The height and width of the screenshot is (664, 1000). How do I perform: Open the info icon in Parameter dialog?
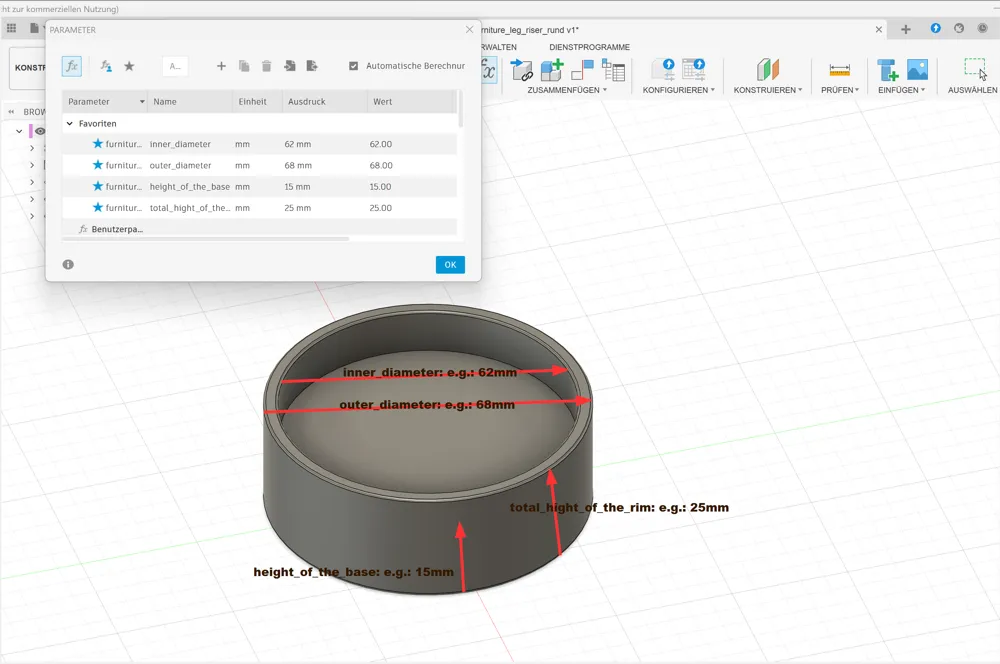pos(68,264)
